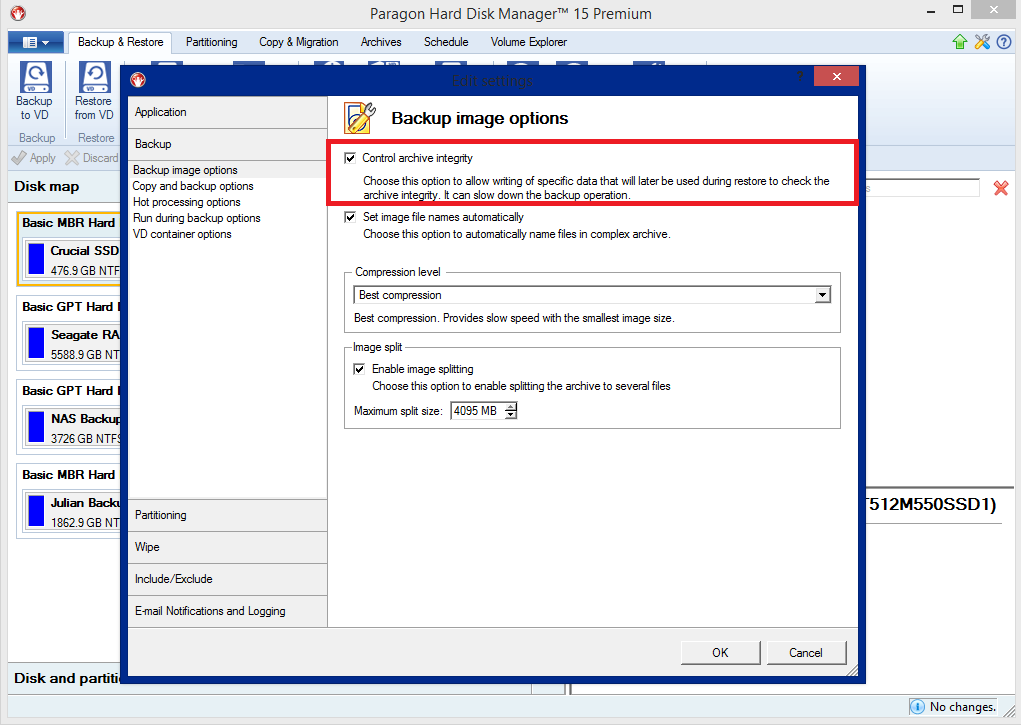
Task: Open the Schedule ribbon tab
Action: pyautogui.click(x=446, y=42)
